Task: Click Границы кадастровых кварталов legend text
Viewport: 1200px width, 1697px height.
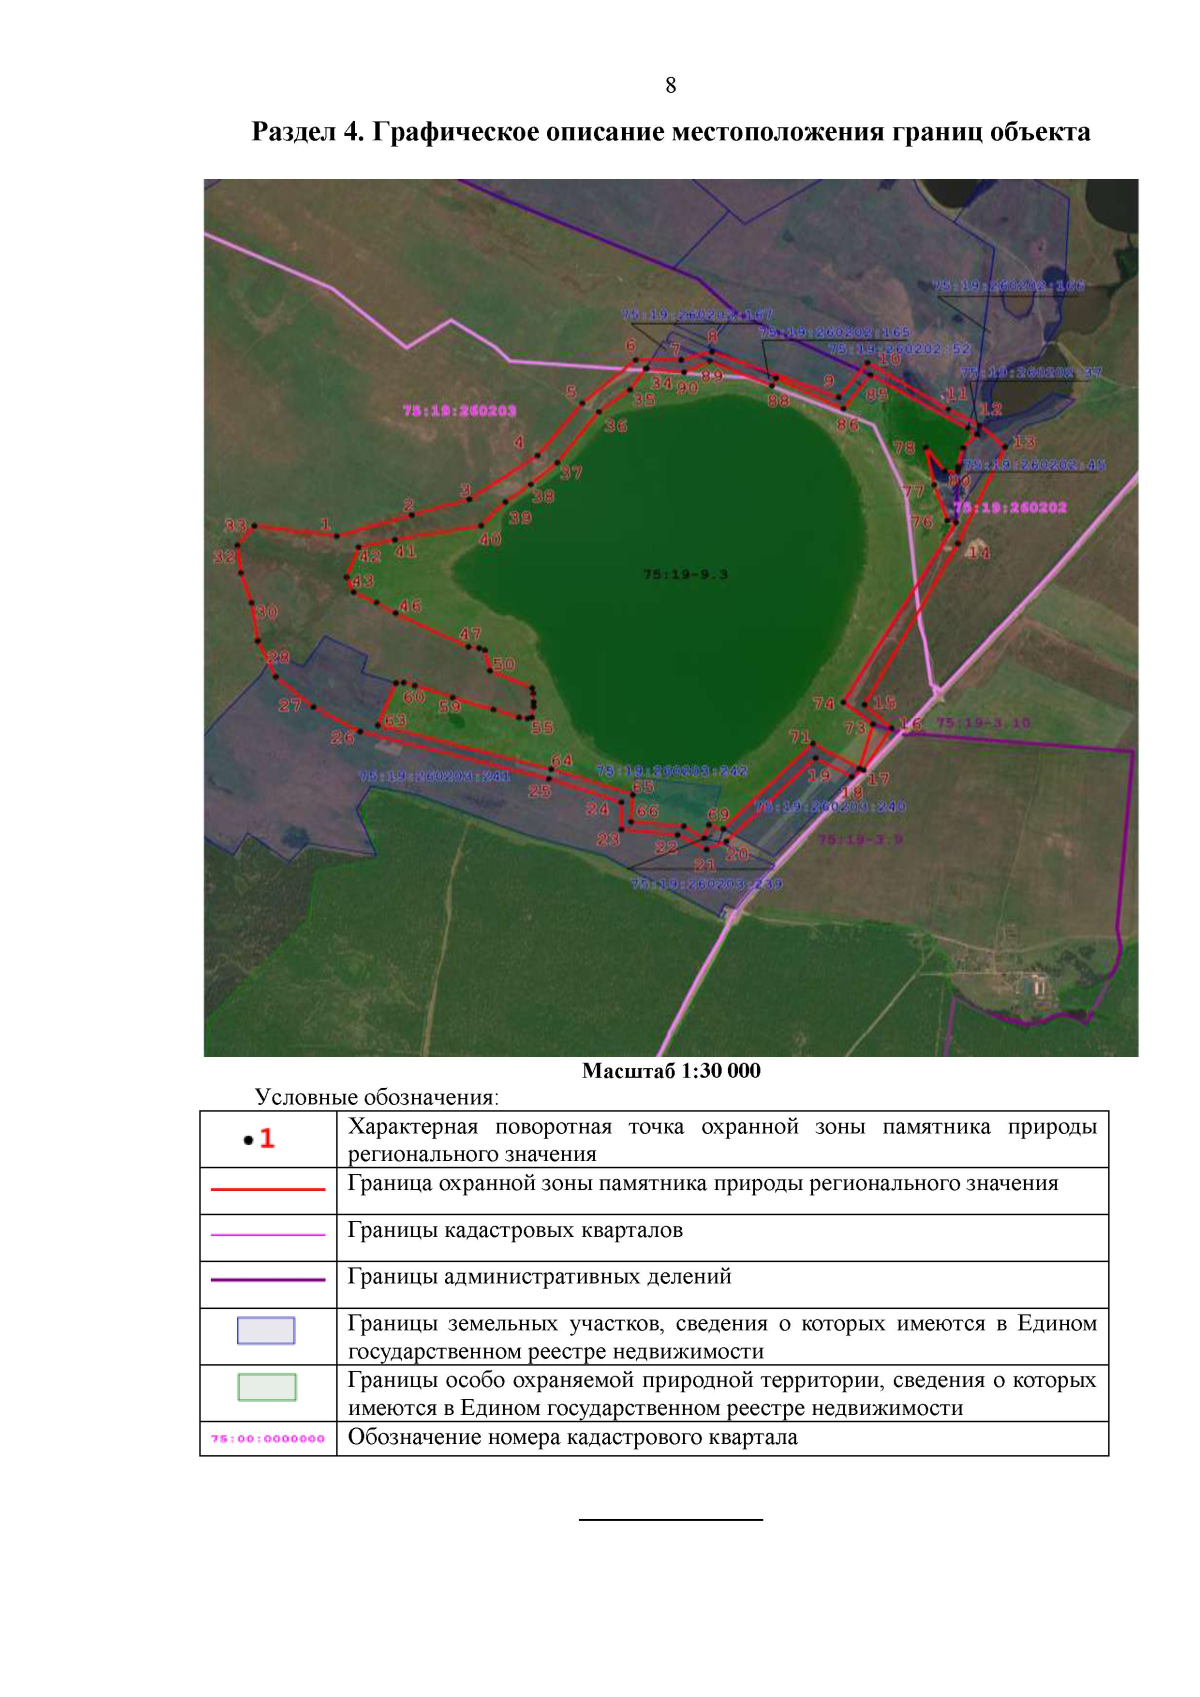Action: click(x=515, y=1230)
